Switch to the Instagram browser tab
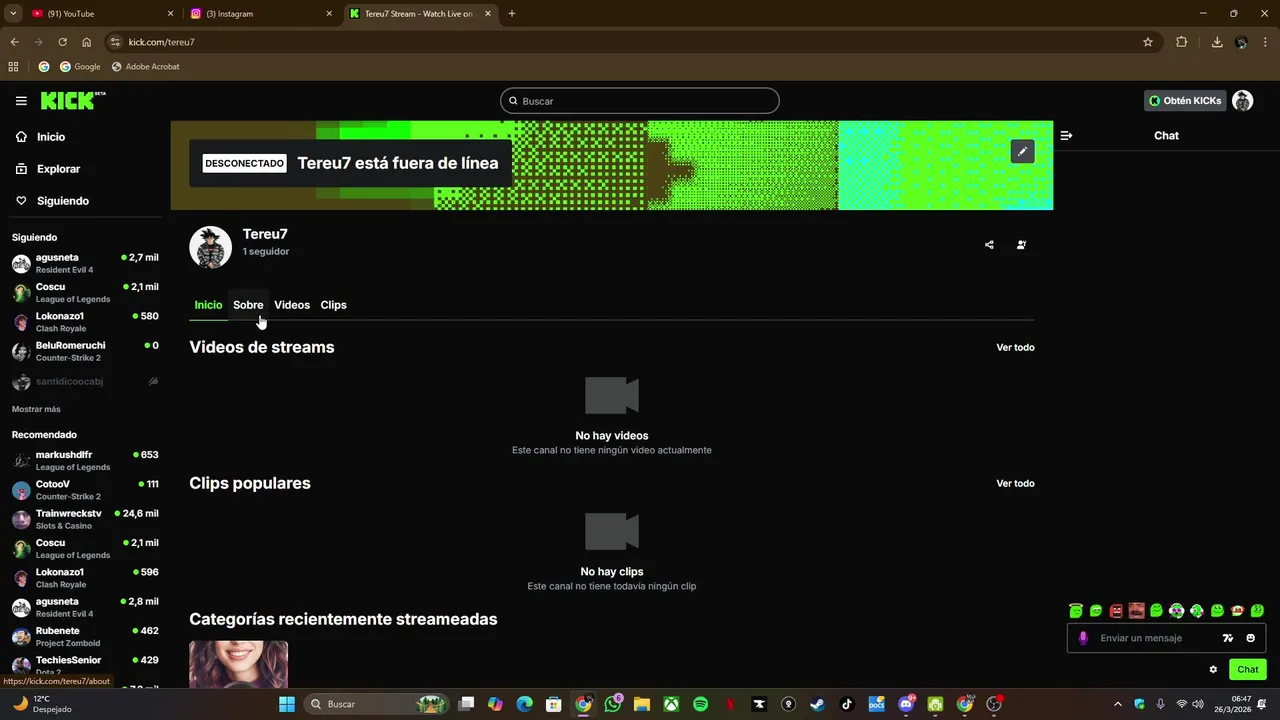This screenshot has width=1280, height=720. [x=260, y=14]
